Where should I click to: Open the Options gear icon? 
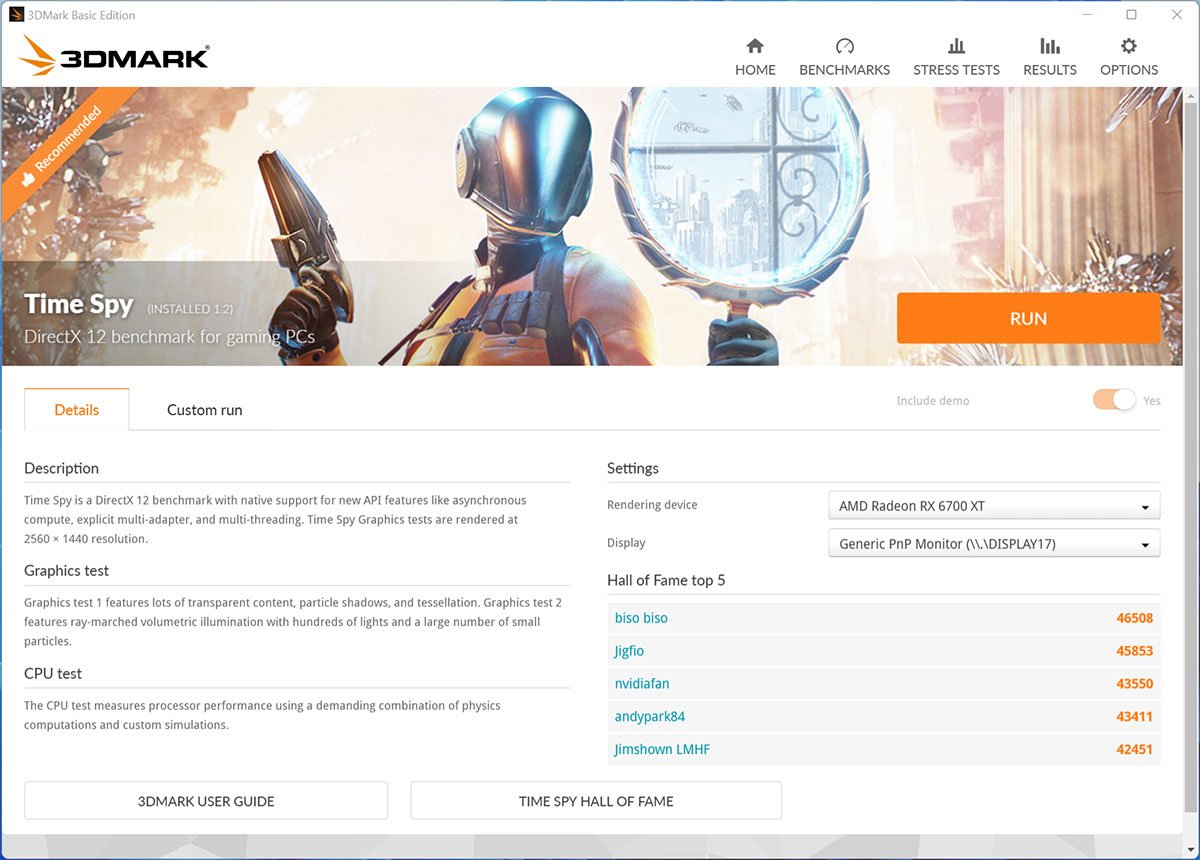[x=1129, y=46]
